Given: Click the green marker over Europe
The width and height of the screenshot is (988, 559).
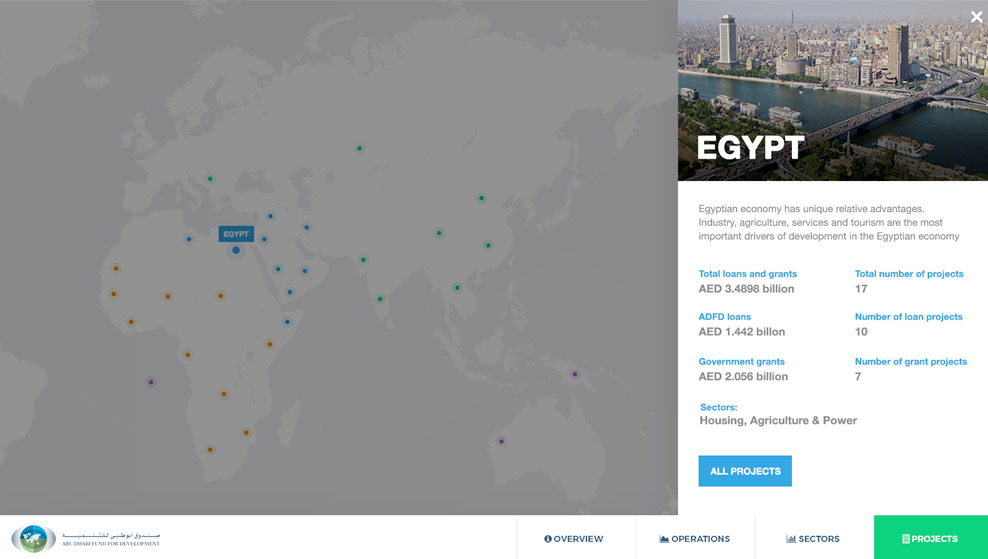Looking at the screenshot, I should tap(210, 179).
